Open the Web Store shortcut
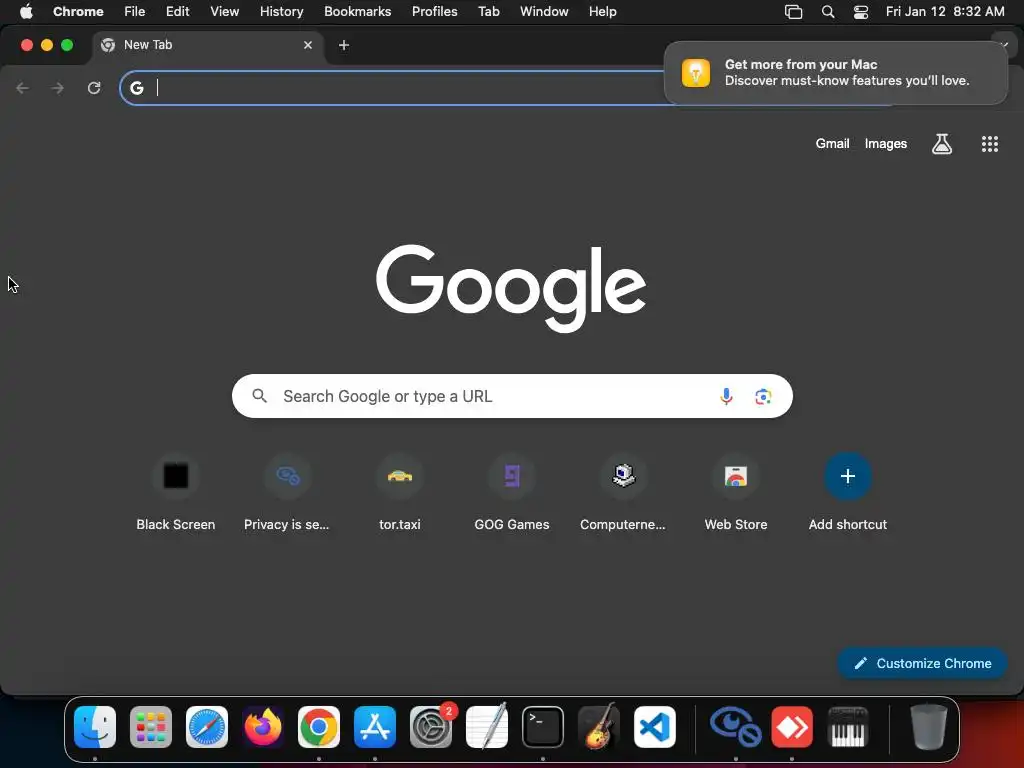The image size is (1024, 768). [736, 492]
